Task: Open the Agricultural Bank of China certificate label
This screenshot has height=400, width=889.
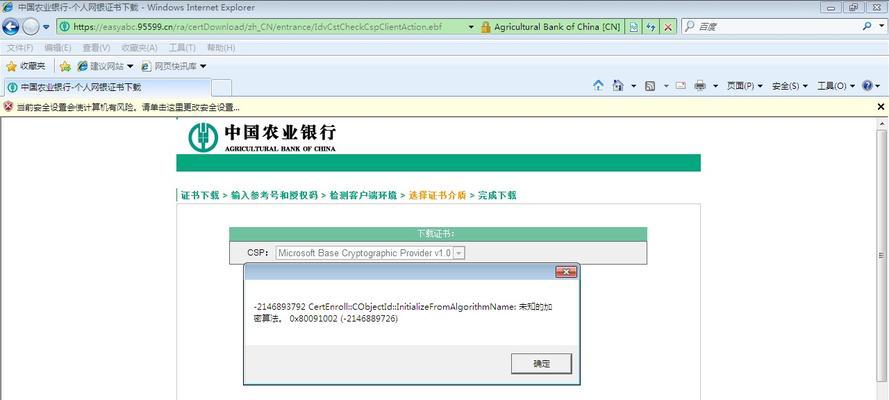Action: pyautogui.click(x=557, y=27)
